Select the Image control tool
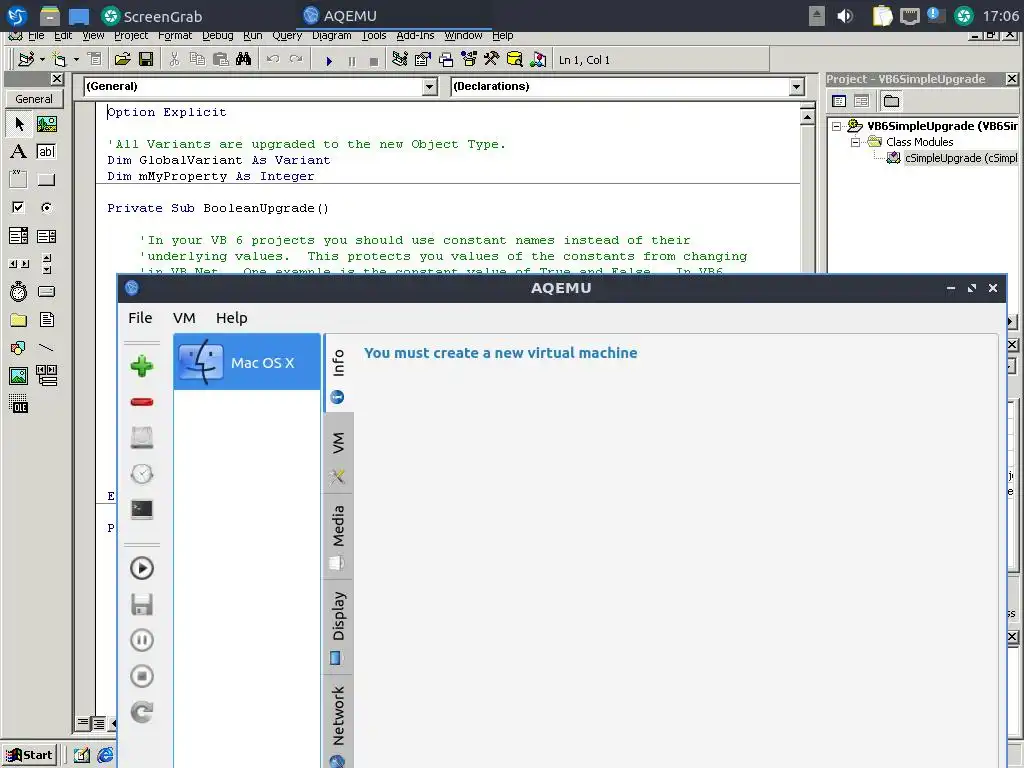 (x=18, y=376)
